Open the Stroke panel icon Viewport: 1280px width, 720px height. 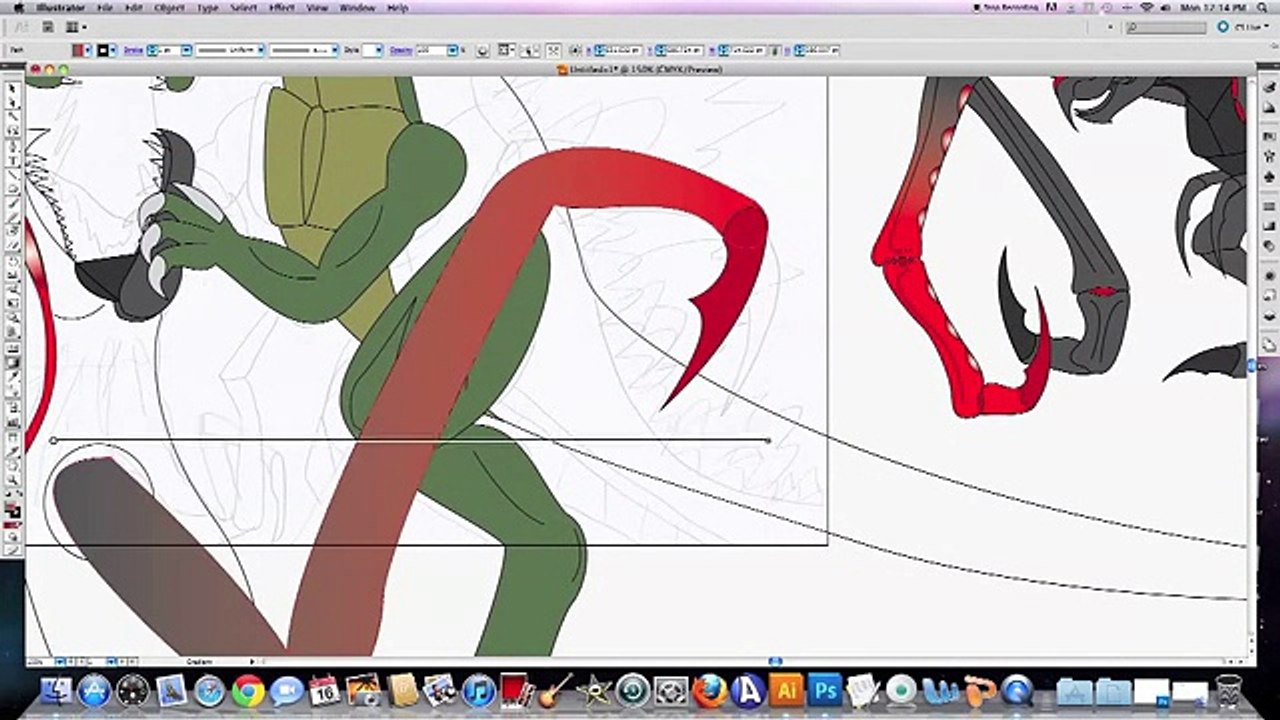point(1269,205)
